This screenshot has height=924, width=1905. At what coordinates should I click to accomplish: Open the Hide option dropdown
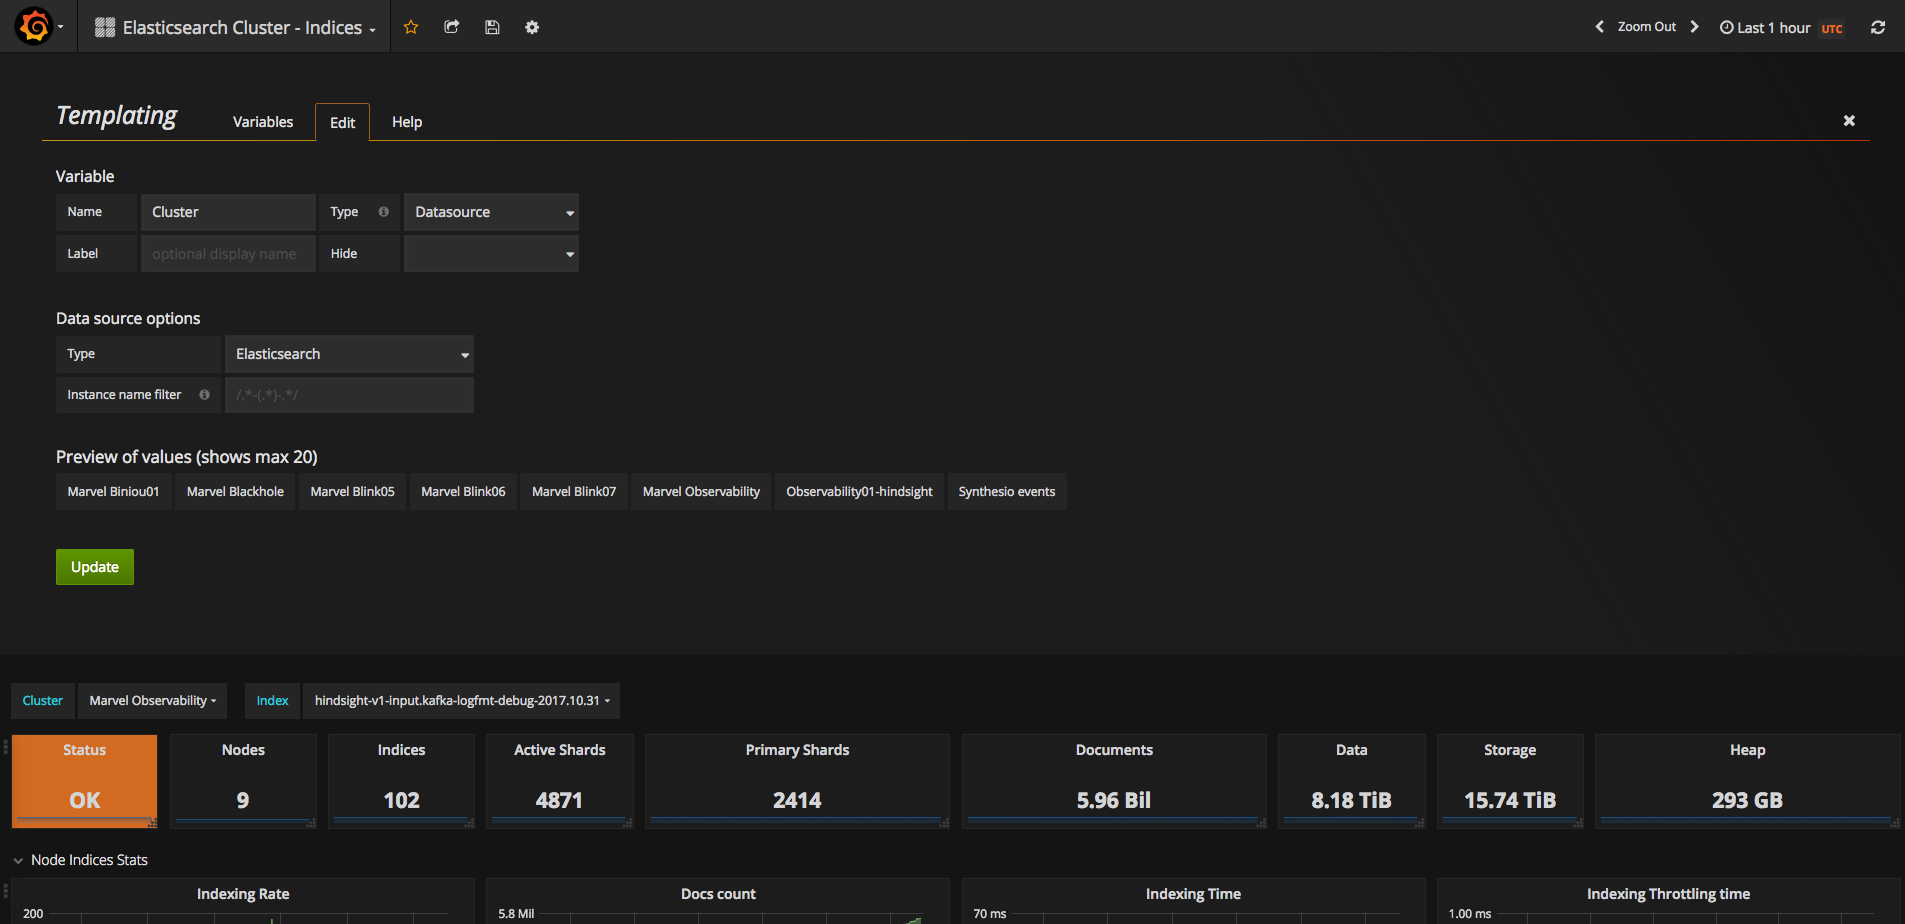(491, 254)
